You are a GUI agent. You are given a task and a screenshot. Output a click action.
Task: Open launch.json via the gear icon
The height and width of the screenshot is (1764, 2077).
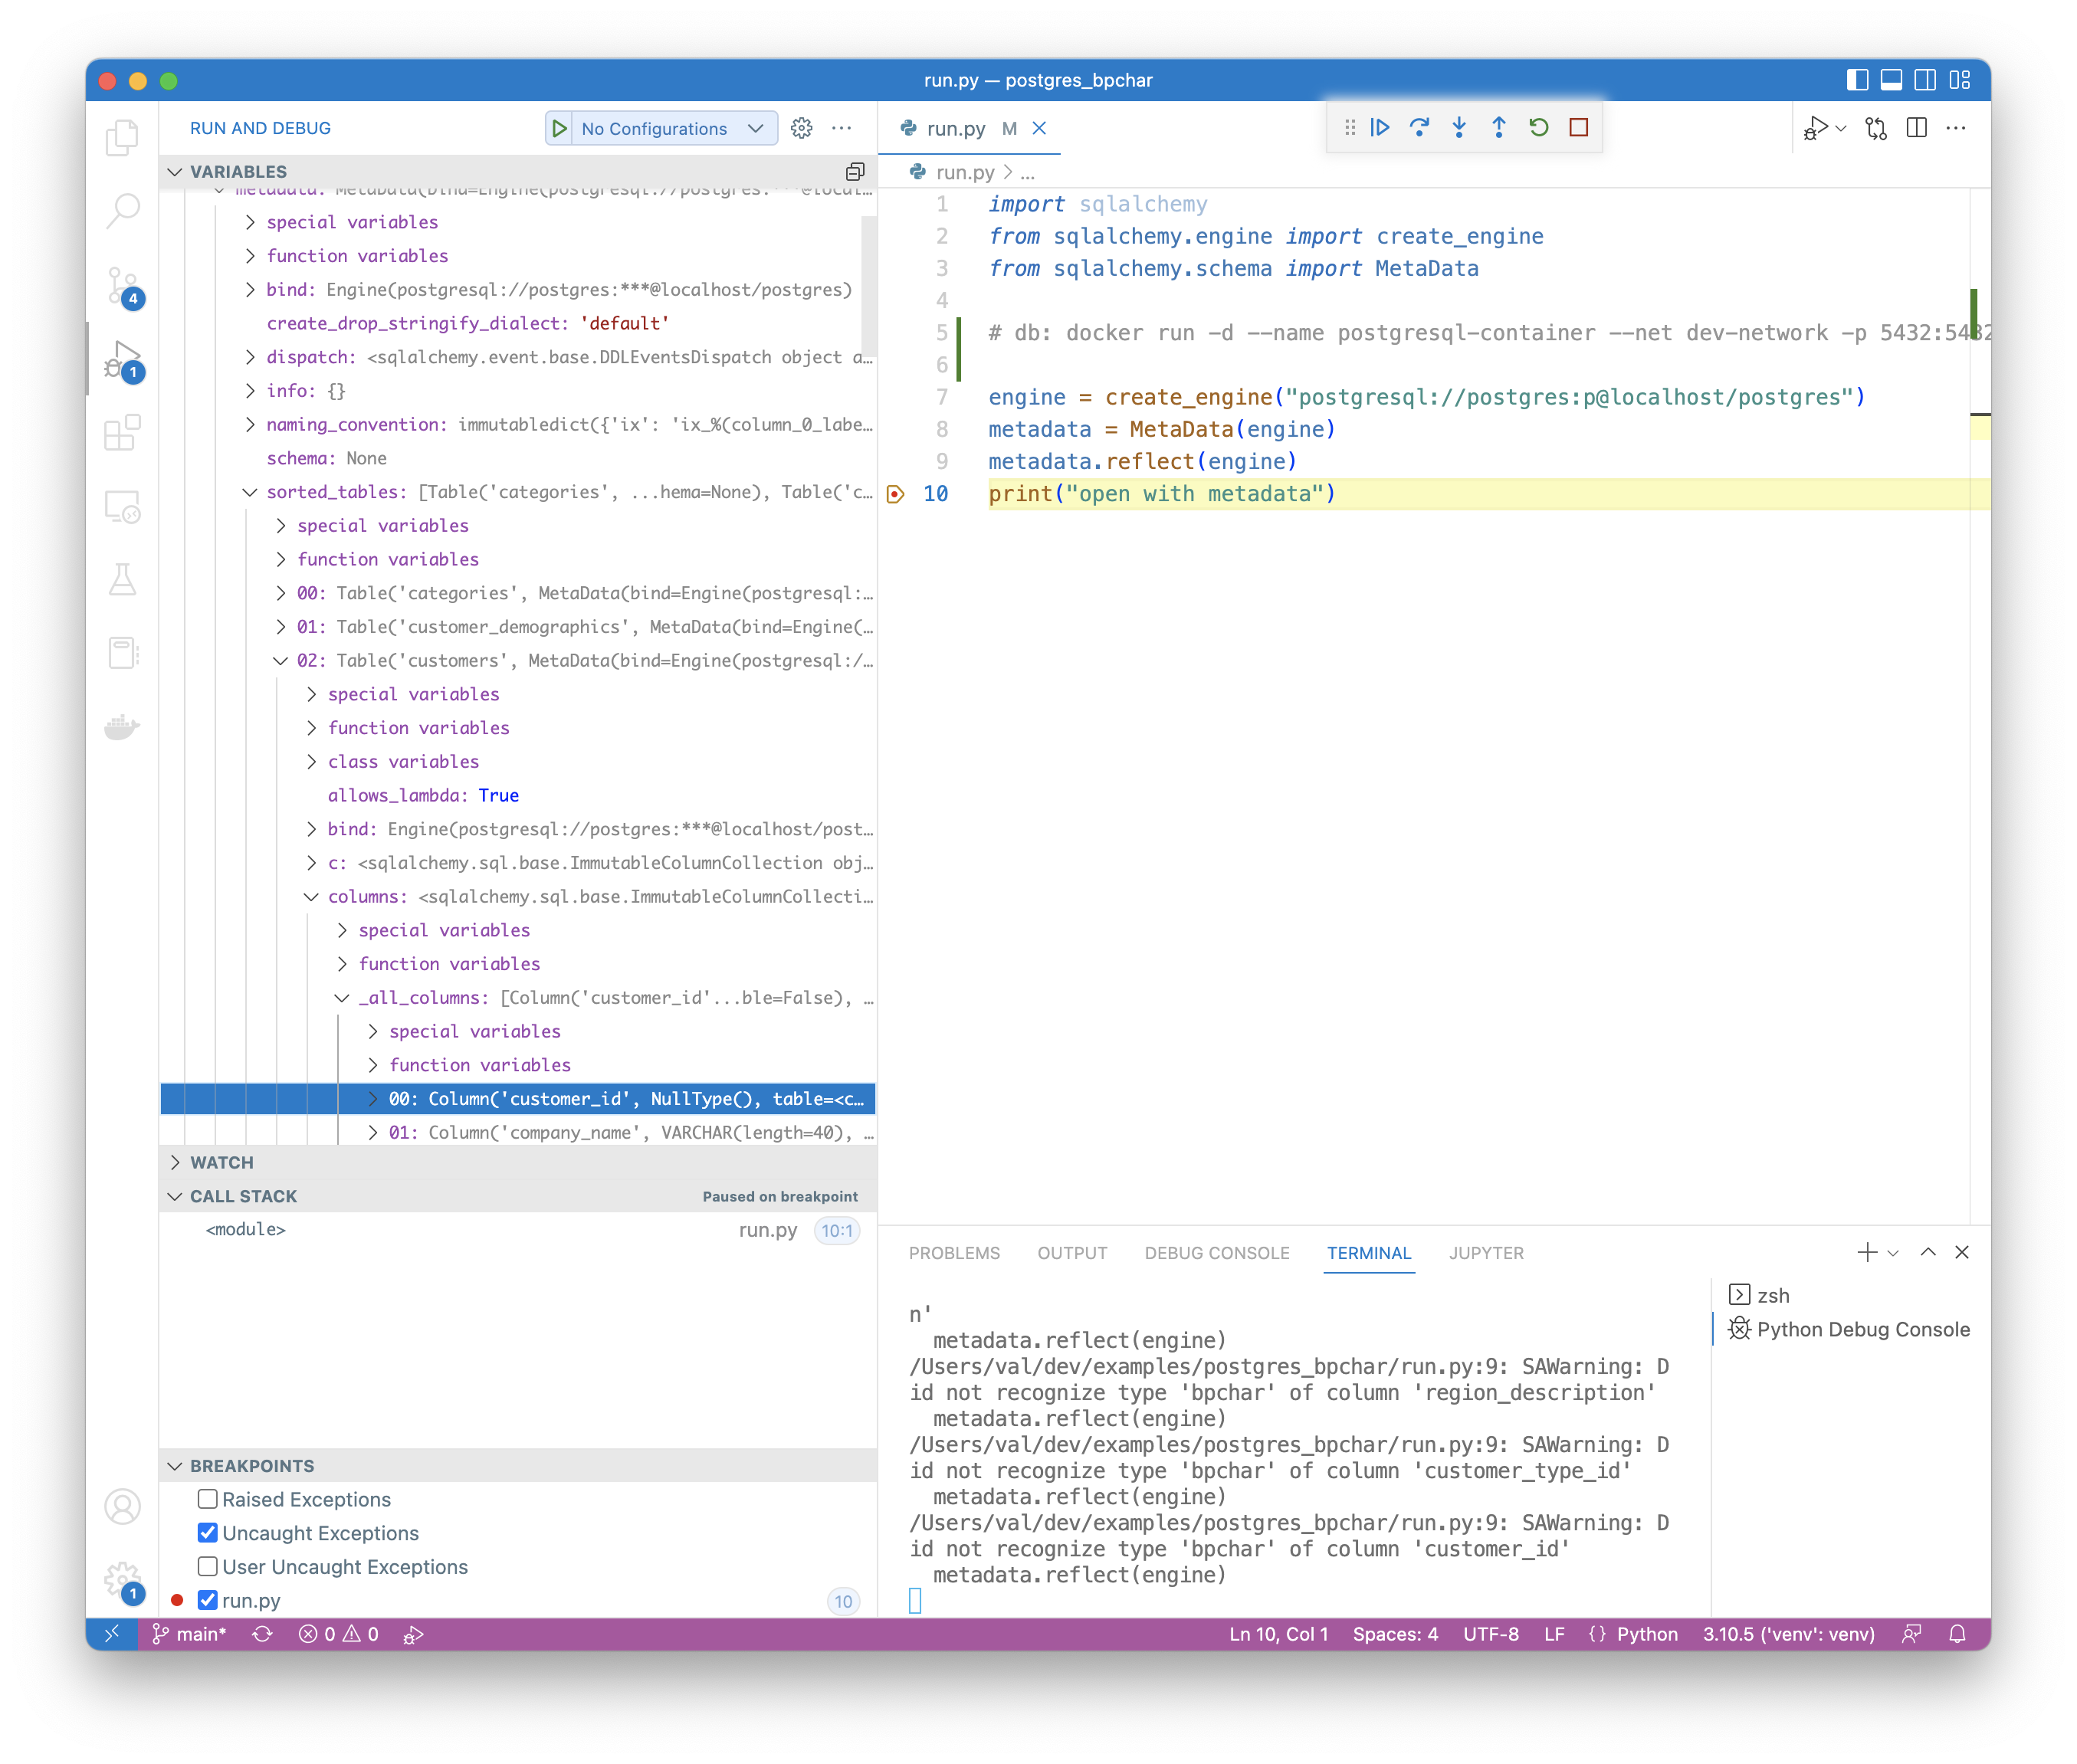[801, 128]
